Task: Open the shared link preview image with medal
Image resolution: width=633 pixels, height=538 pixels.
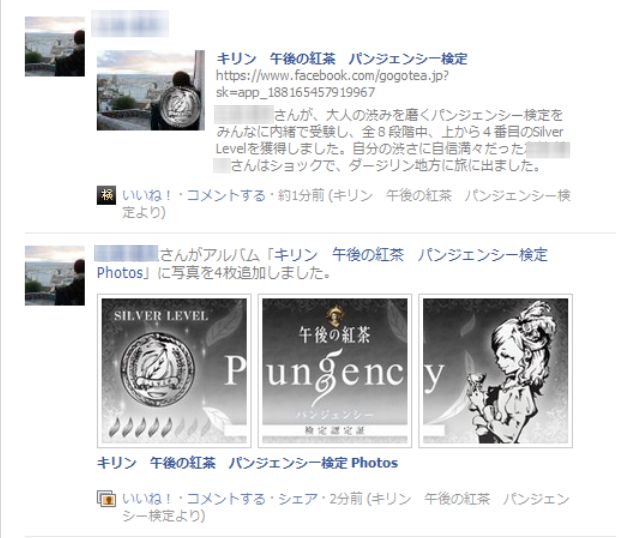Action: [x=151, y=90]
